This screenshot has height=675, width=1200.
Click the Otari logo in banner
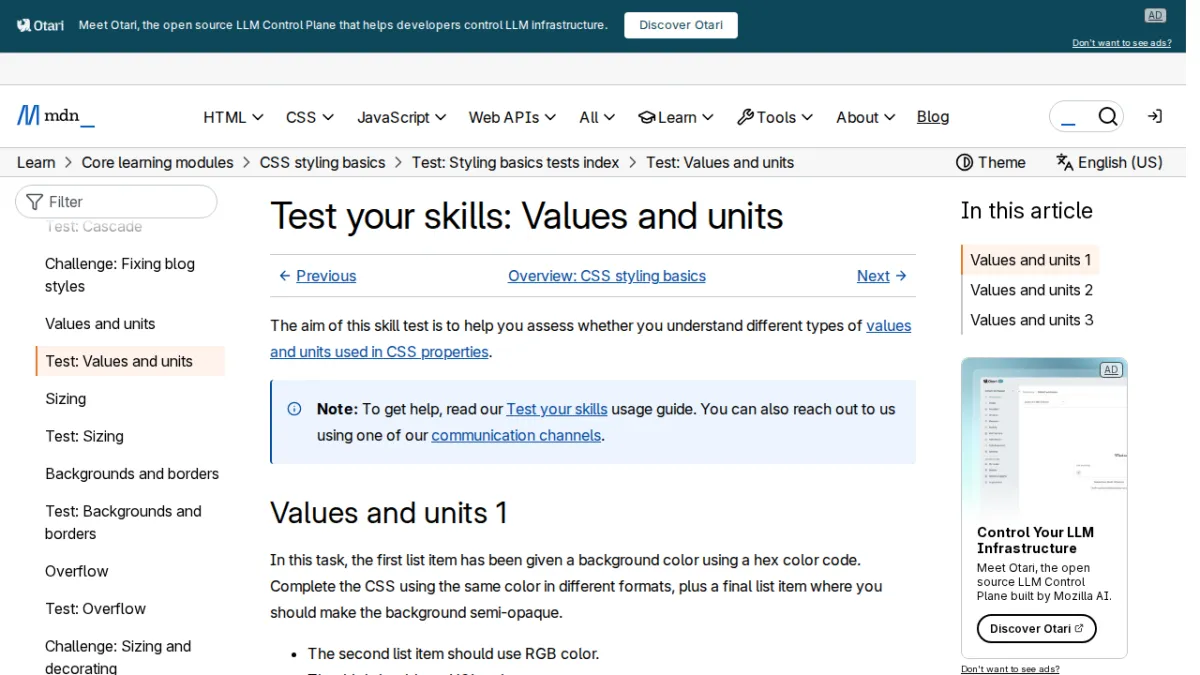pyautogui.click(x=40, y=25)
